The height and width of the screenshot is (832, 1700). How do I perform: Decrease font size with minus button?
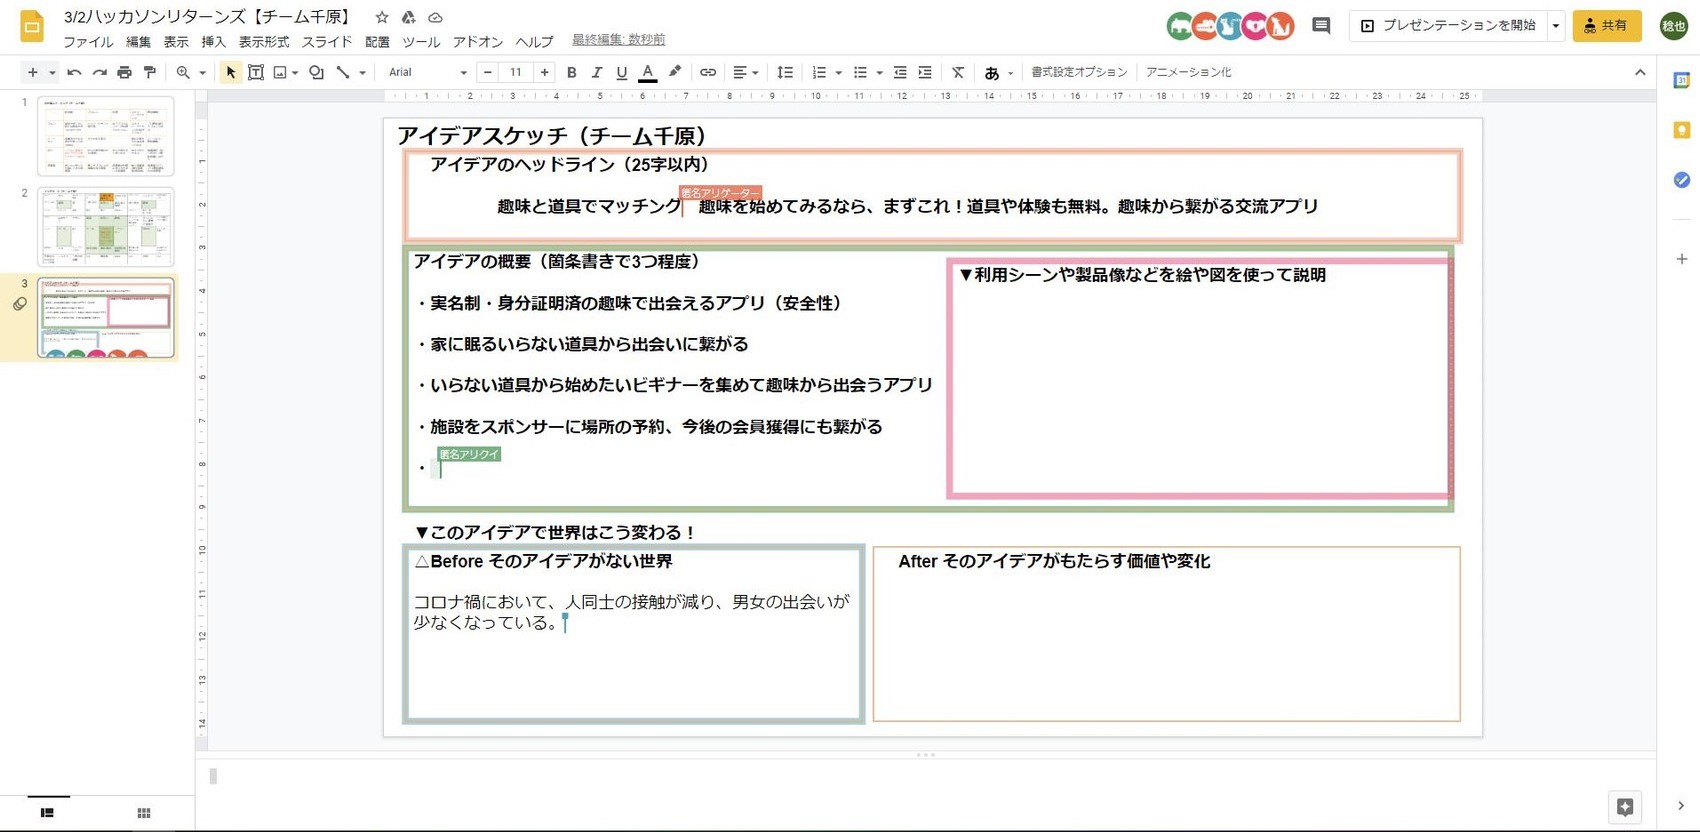tap(487, 72)
